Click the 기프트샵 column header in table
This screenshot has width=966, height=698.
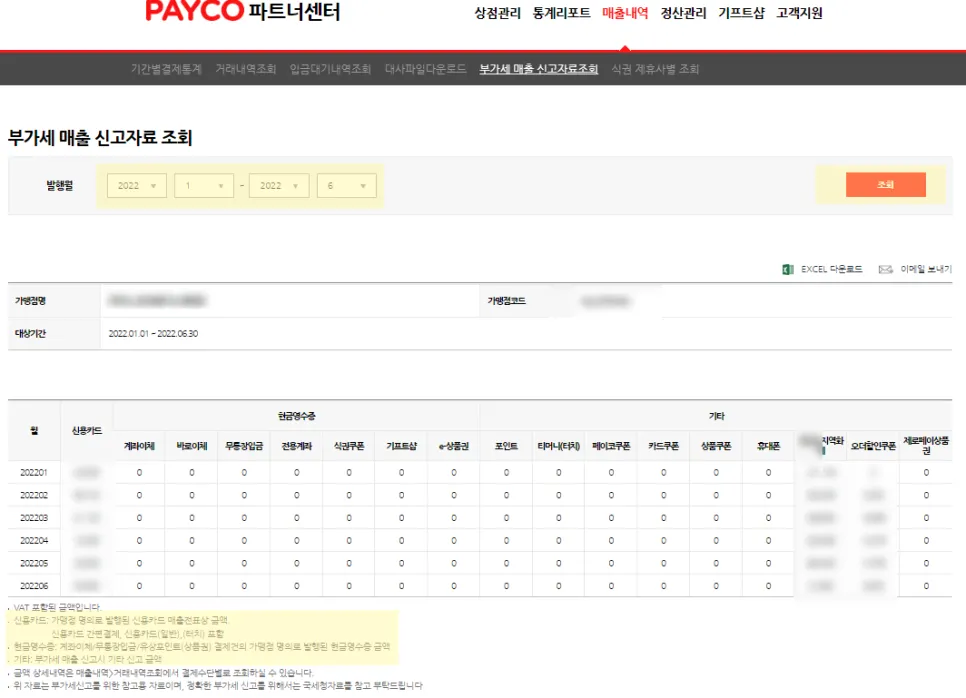point(401,446)
